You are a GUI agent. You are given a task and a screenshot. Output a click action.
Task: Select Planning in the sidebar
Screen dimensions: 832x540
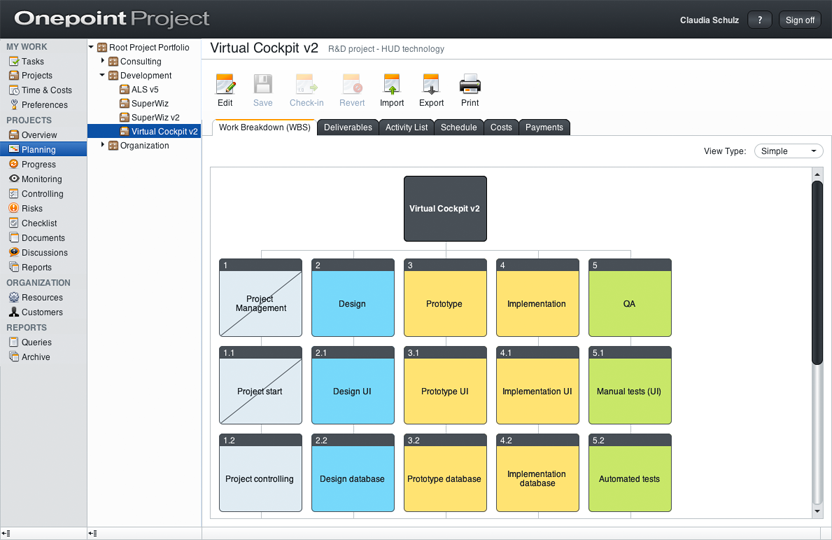click(44, 149)
